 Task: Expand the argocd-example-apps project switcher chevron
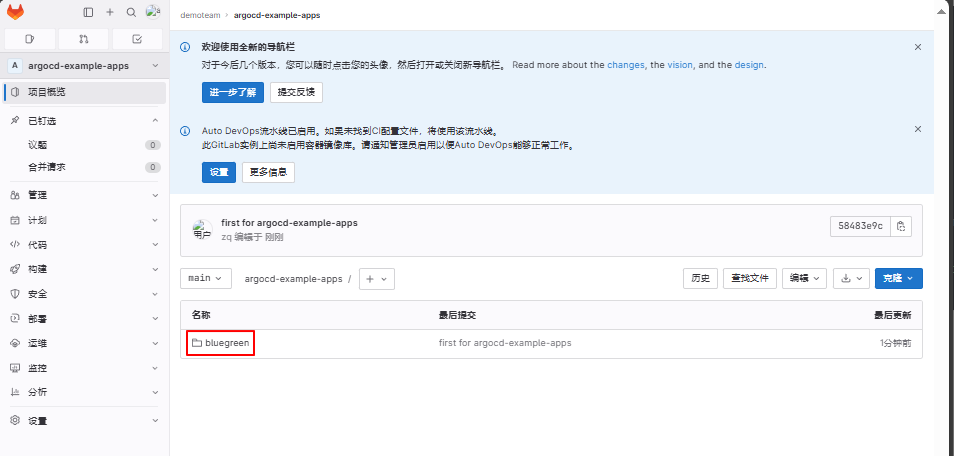coord(155,66)
